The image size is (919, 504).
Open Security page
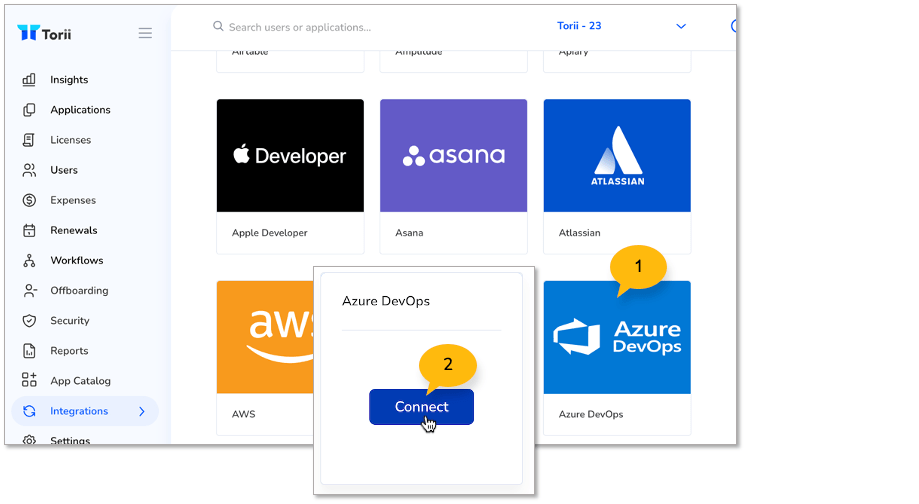pos(70,321)
